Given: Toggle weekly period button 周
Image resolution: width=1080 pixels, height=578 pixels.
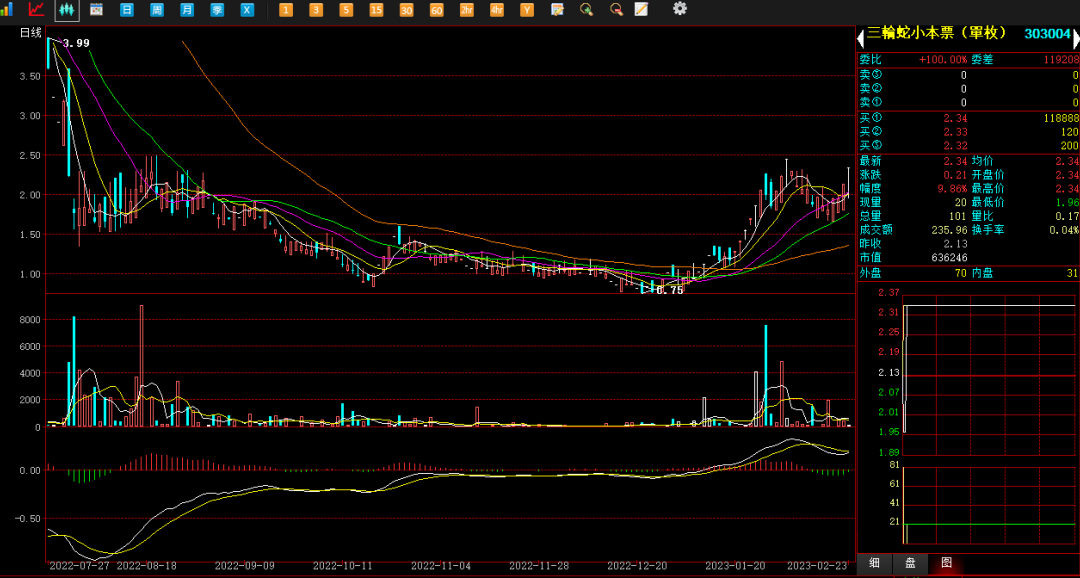Looking at the screenshot, I should point(157,10).
